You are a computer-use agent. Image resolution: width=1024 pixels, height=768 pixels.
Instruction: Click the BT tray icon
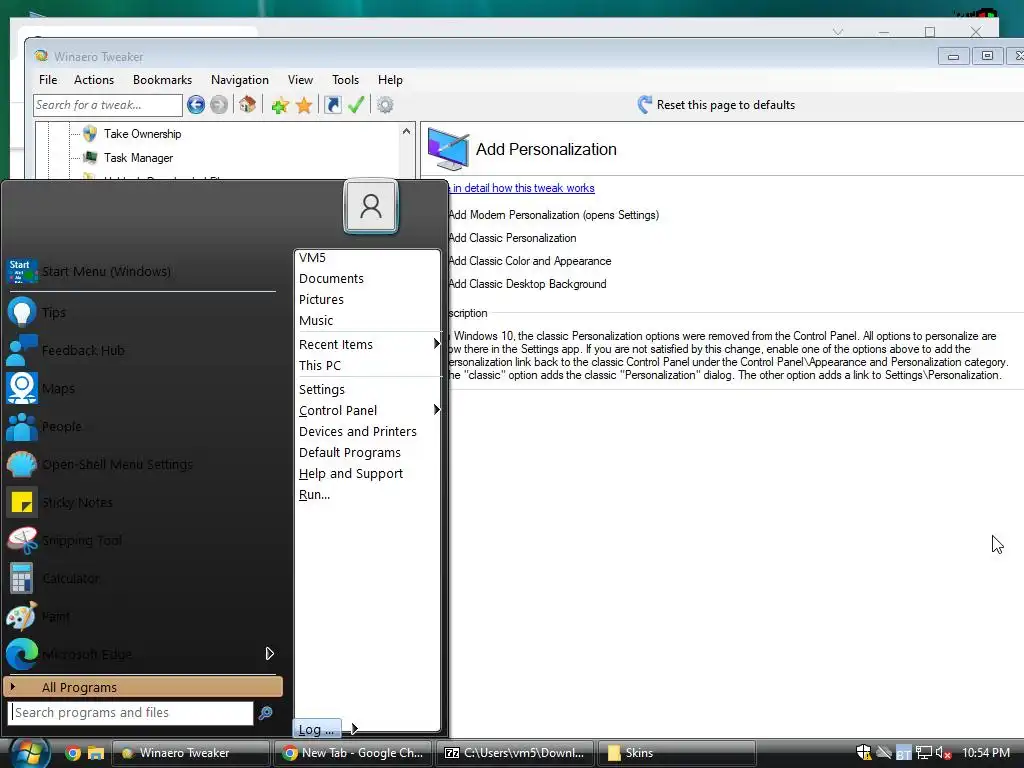tap(904, 753)
